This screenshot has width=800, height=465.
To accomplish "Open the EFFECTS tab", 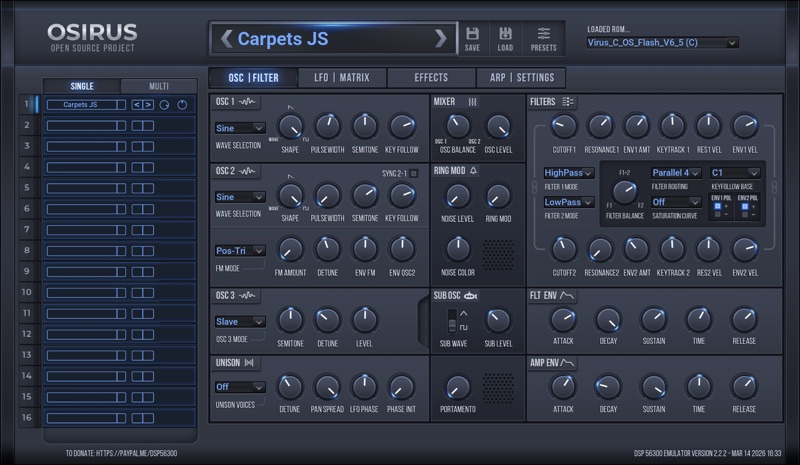I will click(431, 78).
